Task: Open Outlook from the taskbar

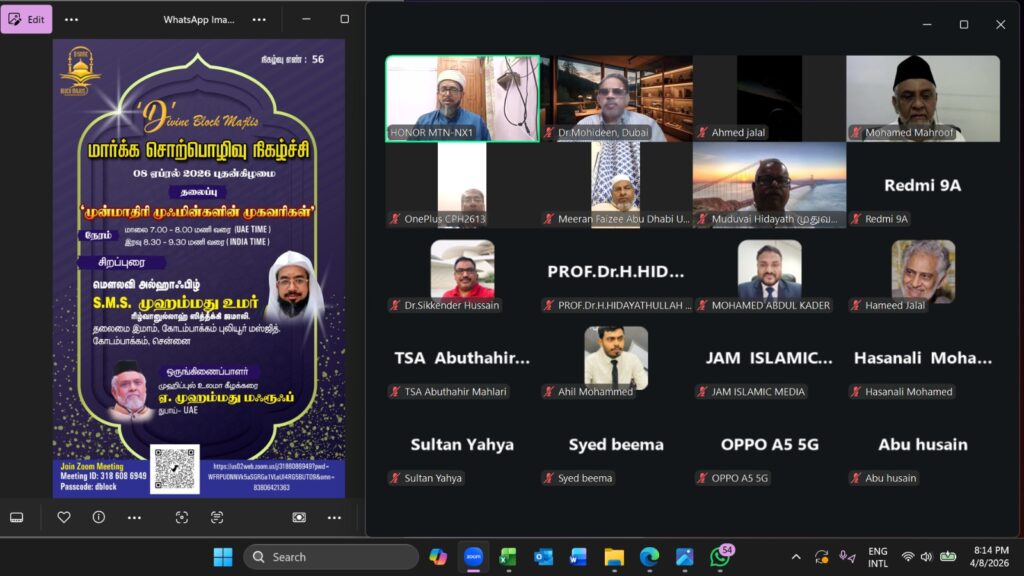Action: coord(543,557)
